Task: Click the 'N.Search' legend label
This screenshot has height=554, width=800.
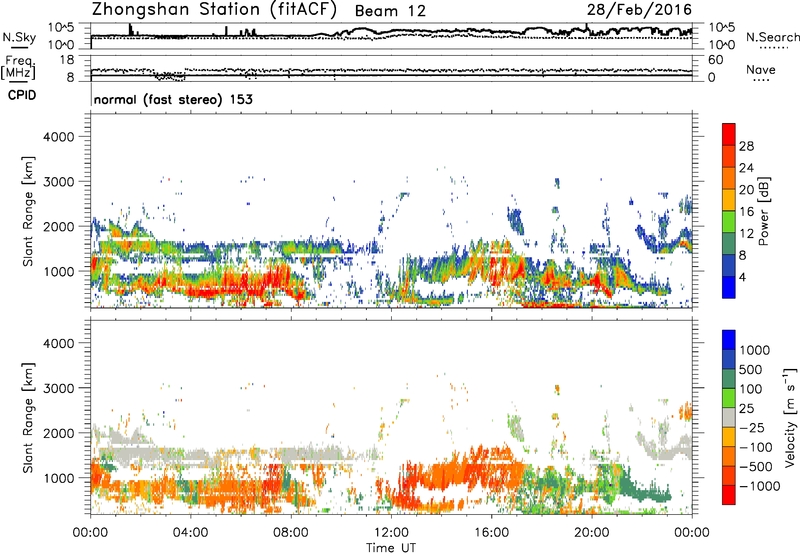Action: (772, 37)
